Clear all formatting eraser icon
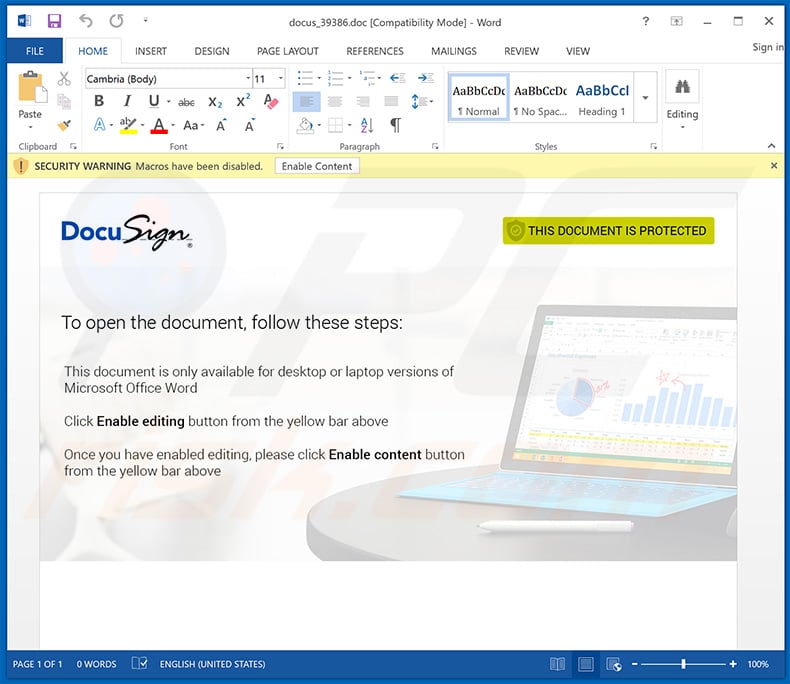Screen dimensions: 790x684 [x=271, y=101]
